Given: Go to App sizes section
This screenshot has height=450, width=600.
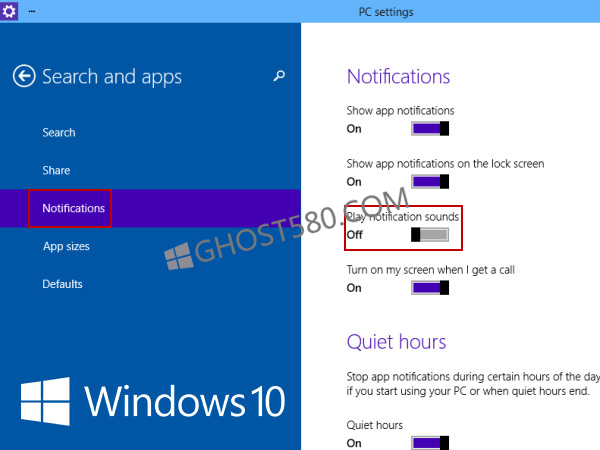Looking at the screenshot, I should tap(66, 246).
